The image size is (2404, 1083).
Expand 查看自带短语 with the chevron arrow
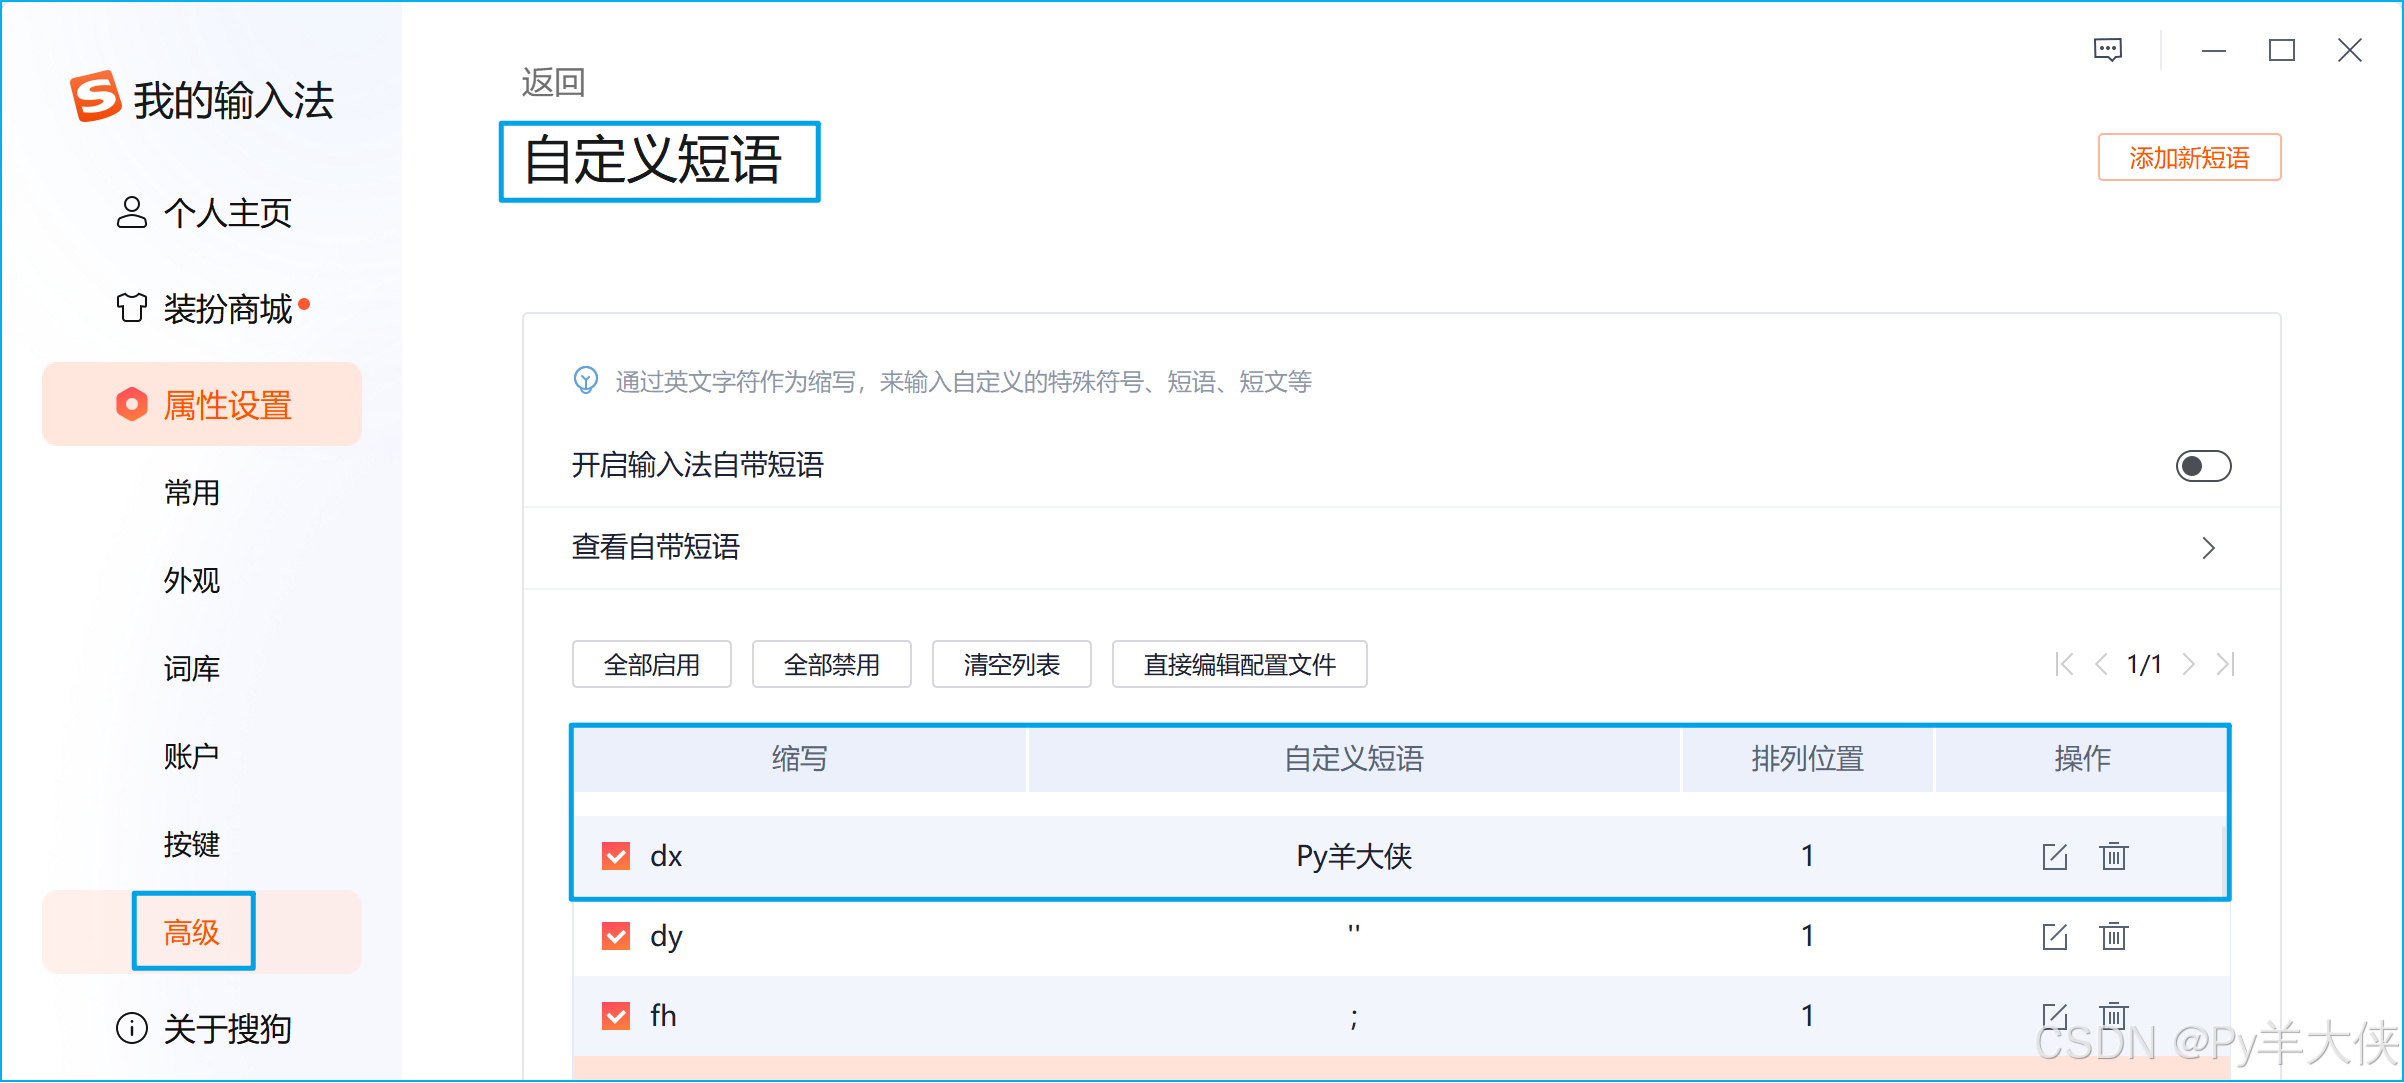tap(2208, 548)
